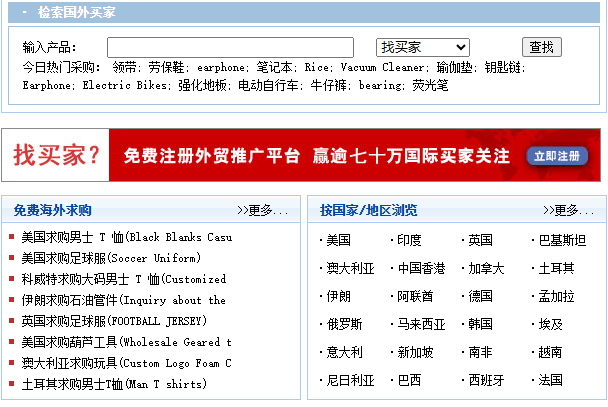Browse buyers from 阿联酋

(415, 296)
